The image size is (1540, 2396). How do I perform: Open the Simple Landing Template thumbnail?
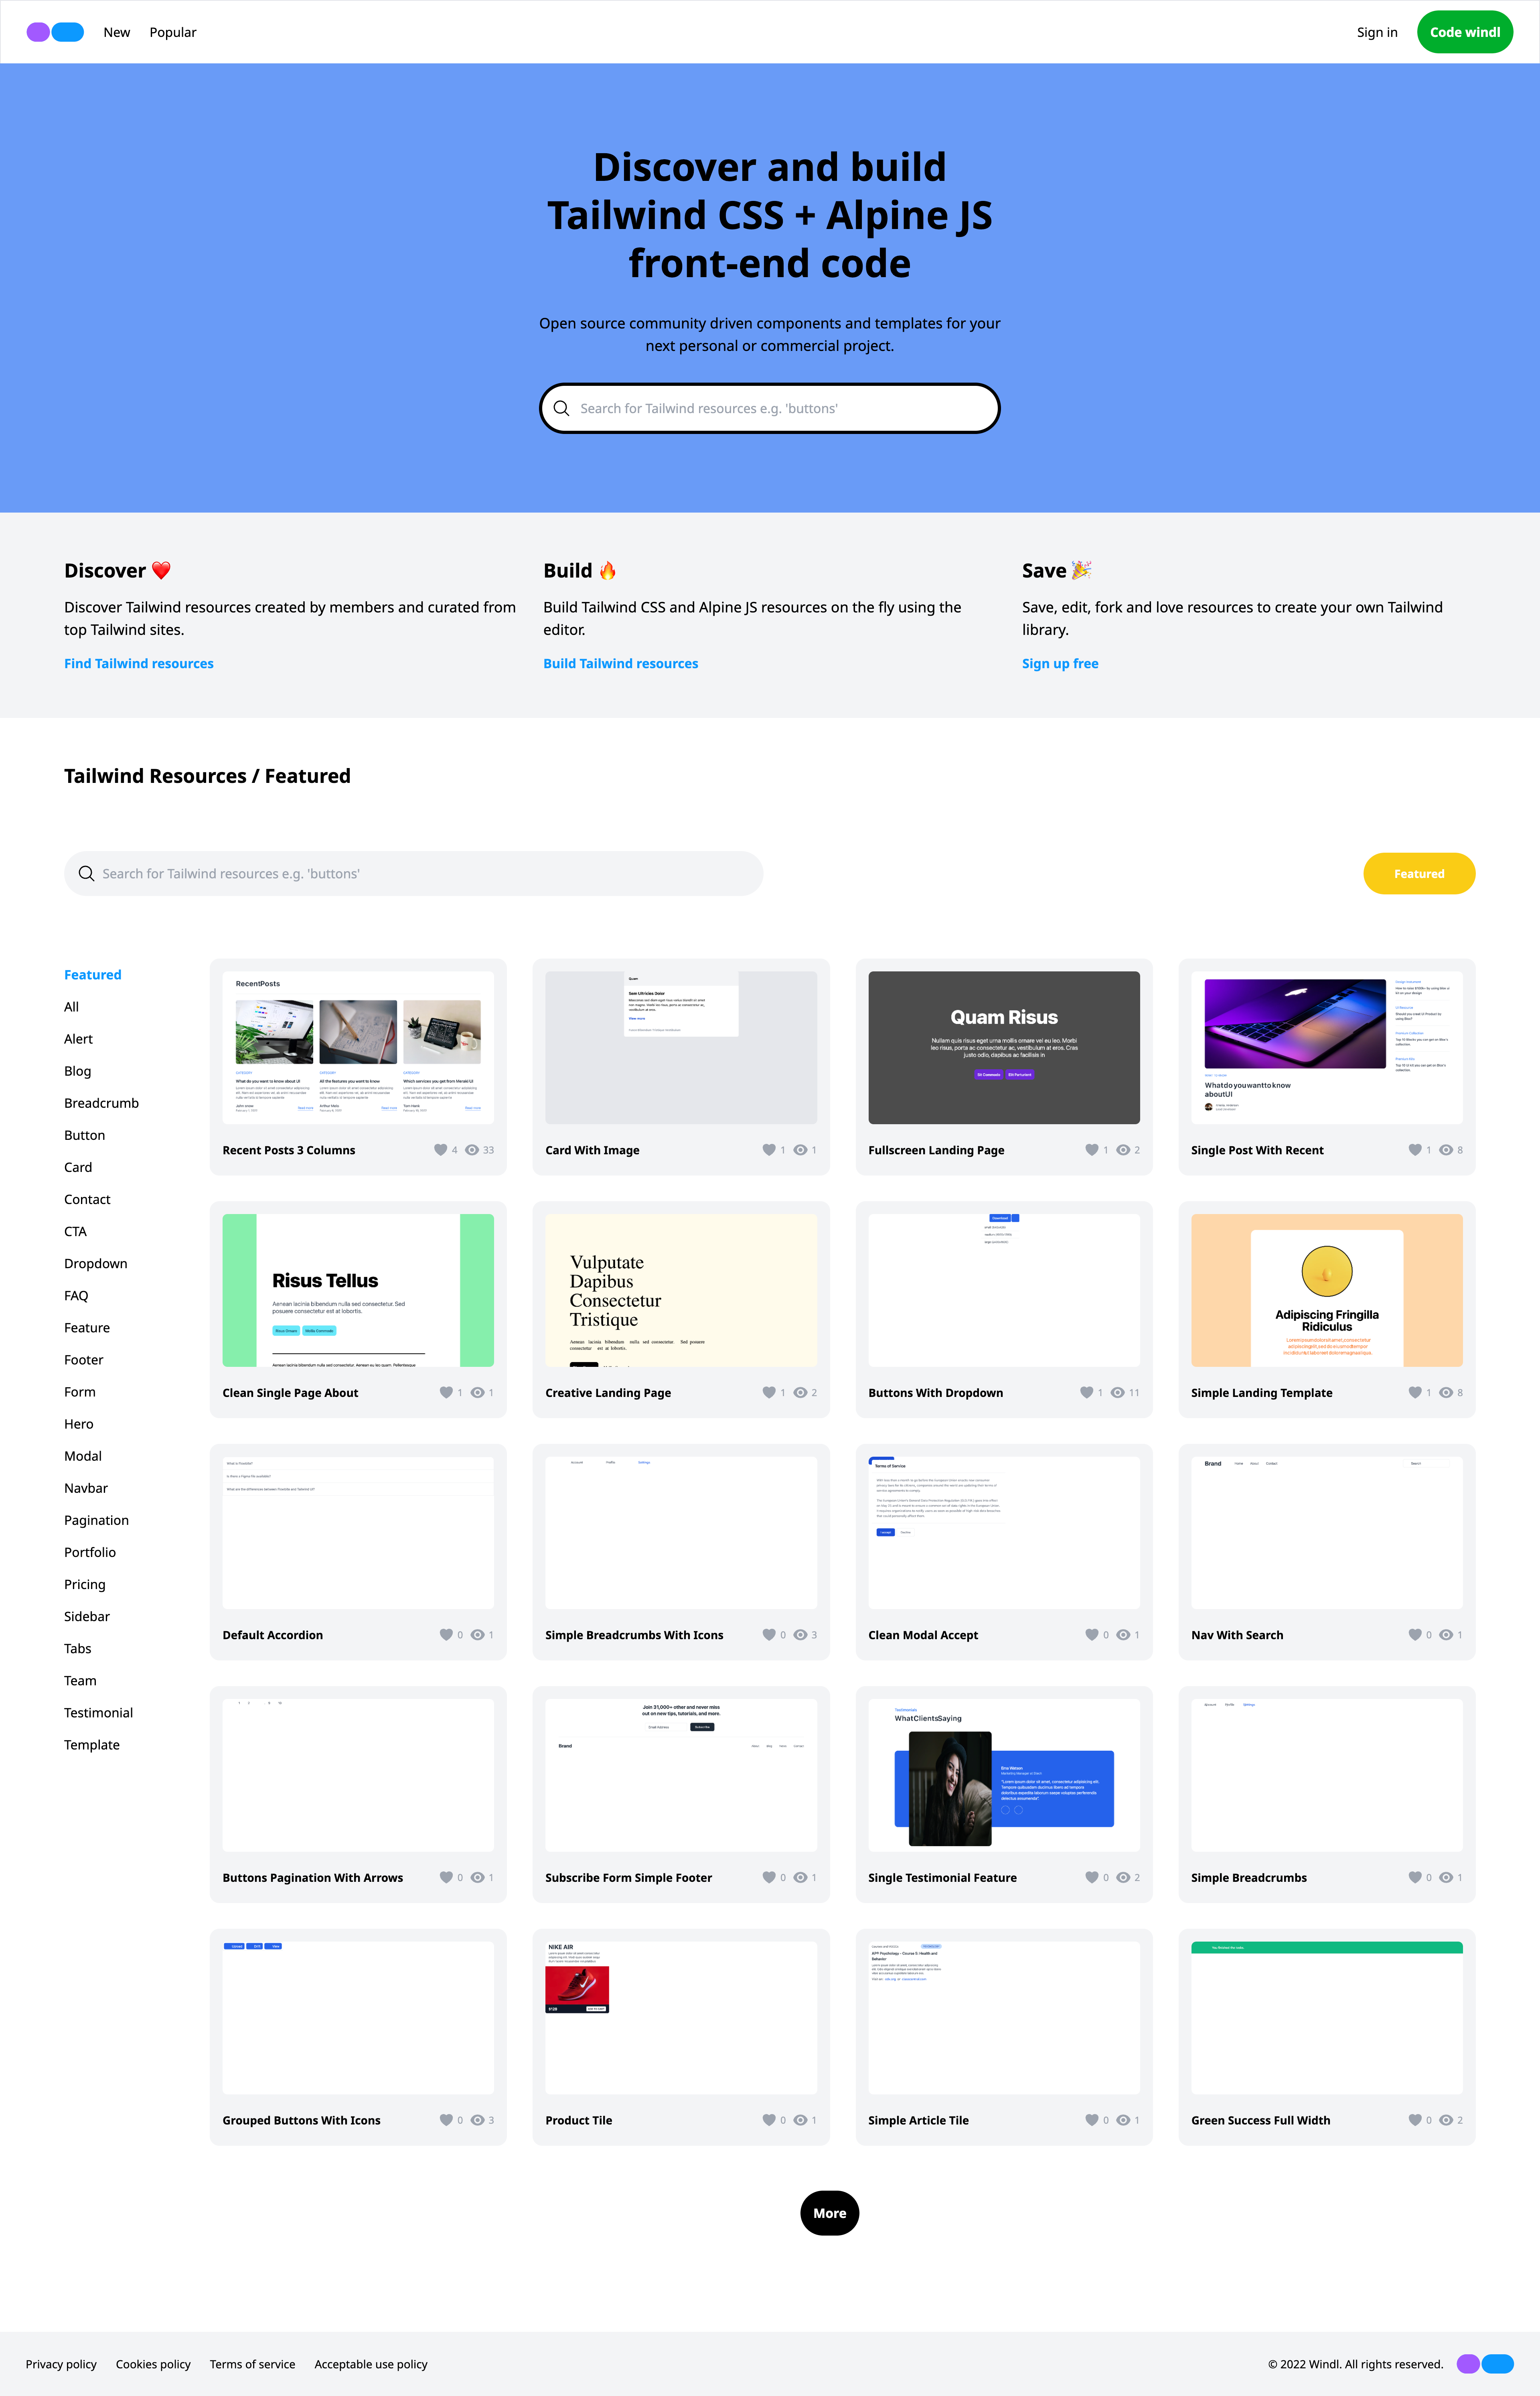click(x=1327, y=1290)
